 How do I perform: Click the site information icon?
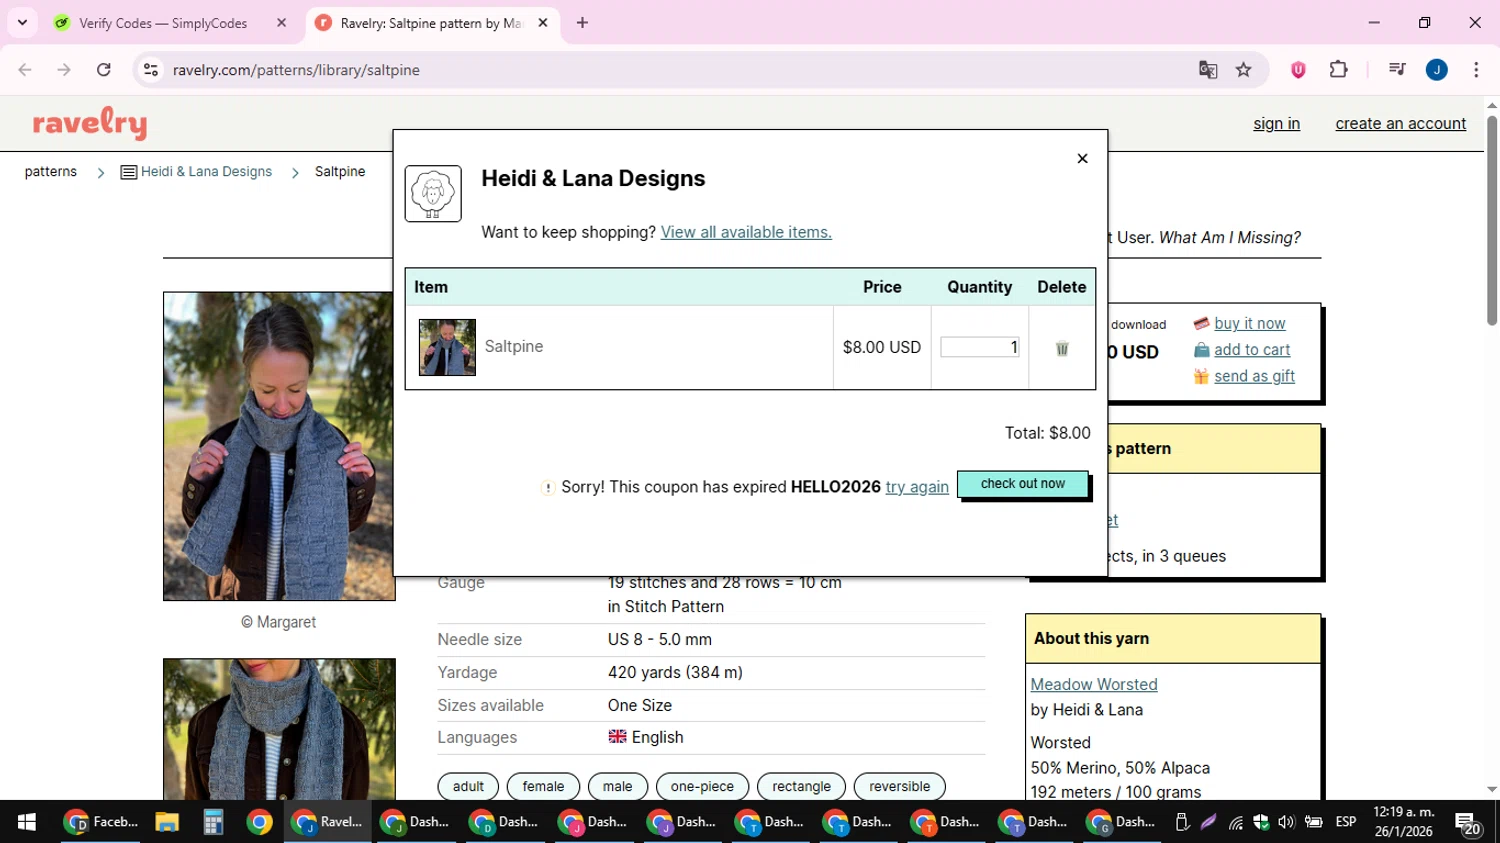tap(151, 70)
